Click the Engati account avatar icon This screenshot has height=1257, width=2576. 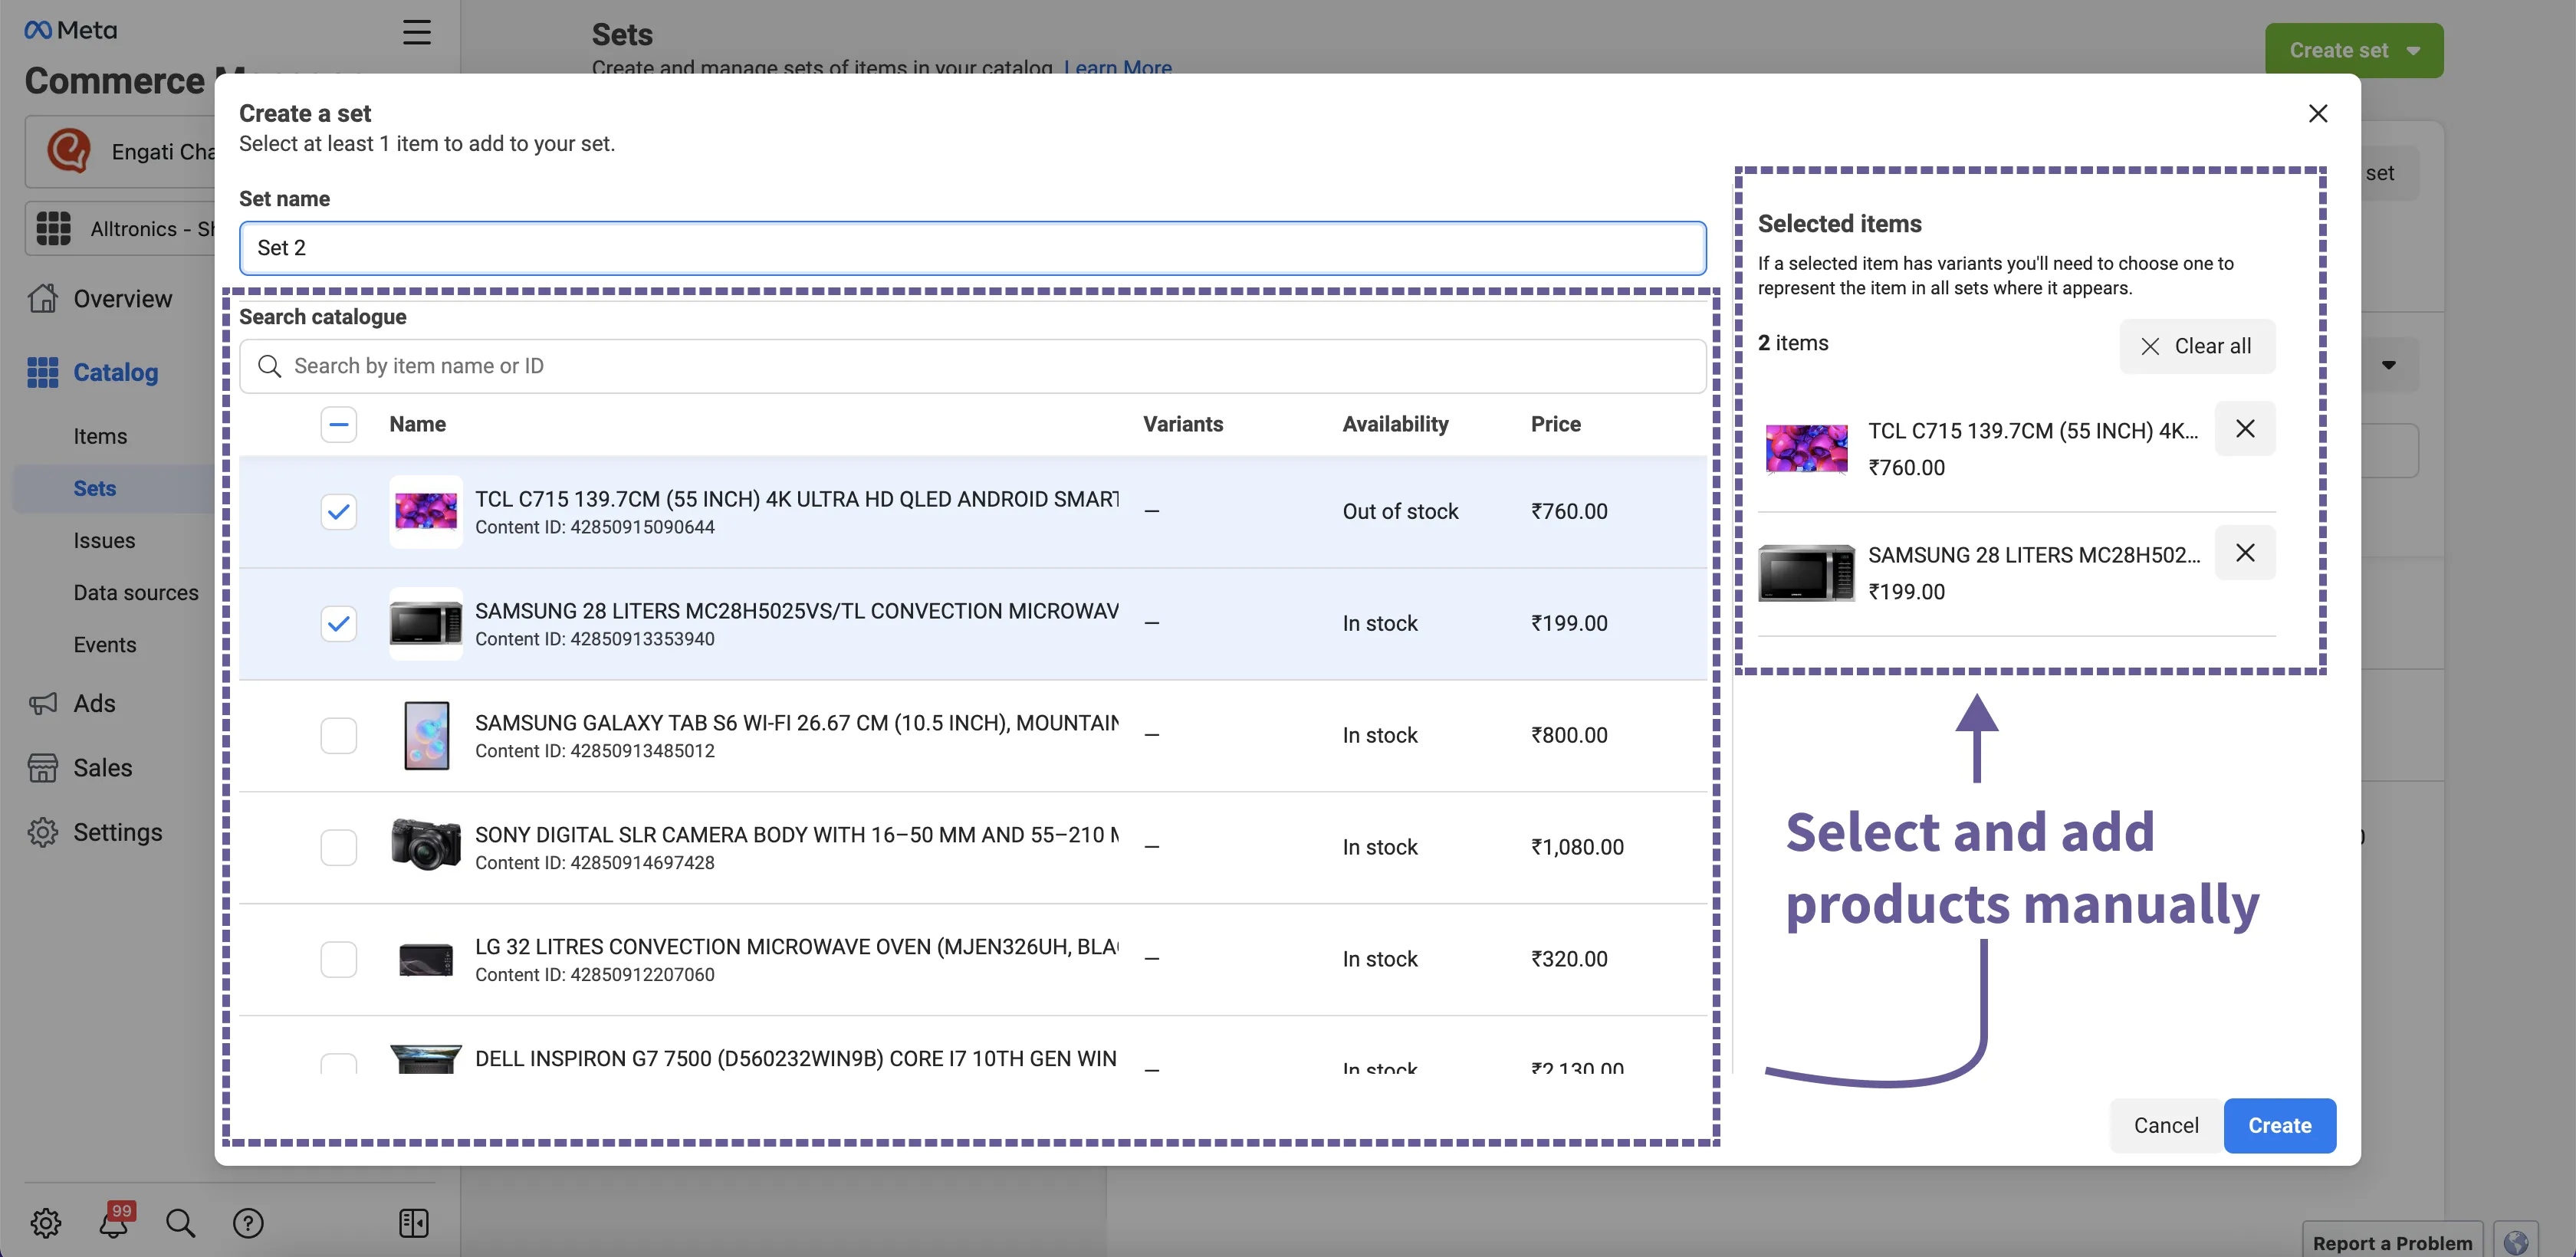pos(69,151)
